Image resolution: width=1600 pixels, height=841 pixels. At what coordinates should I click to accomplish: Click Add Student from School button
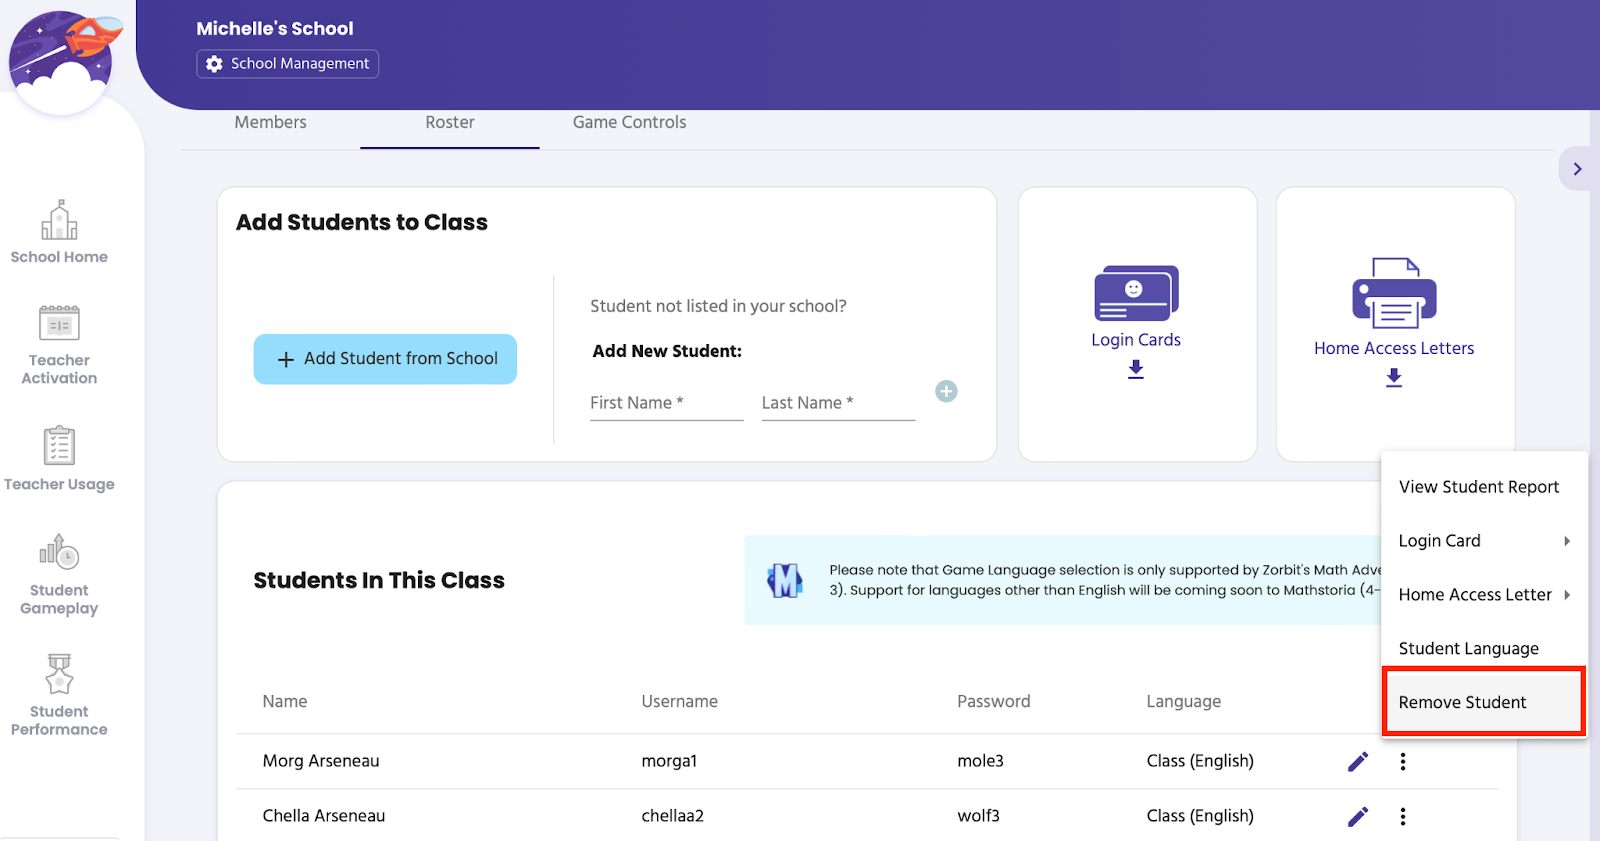coord(385,359)
